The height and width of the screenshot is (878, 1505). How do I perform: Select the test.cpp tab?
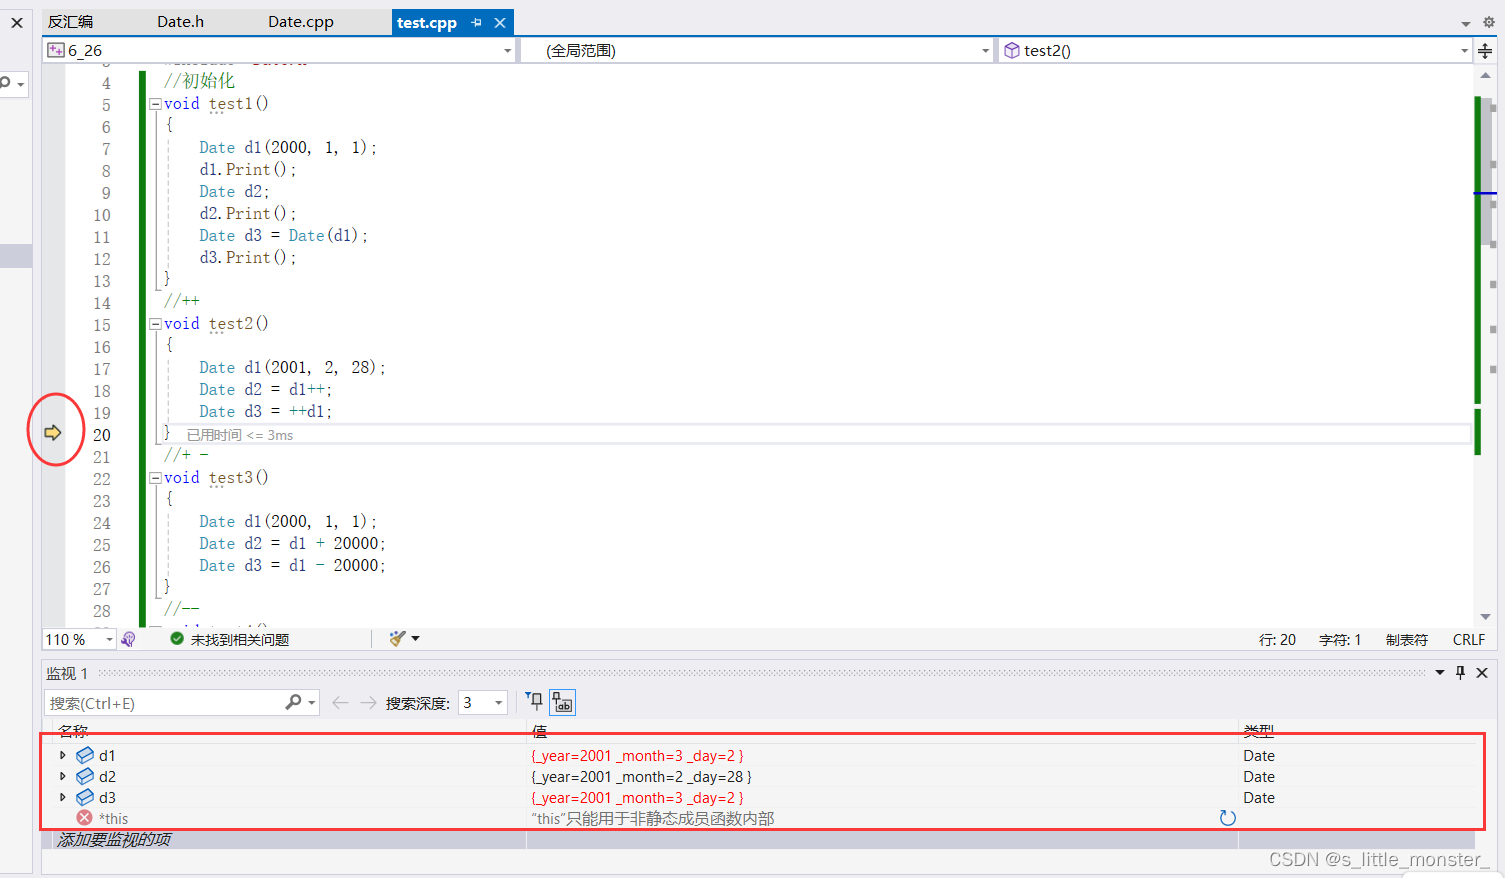coord(427,22)
